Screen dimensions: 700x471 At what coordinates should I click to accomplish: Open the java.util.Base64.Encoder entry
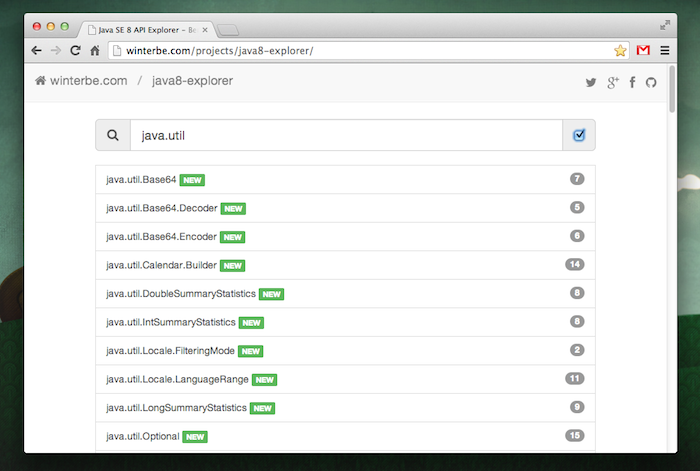(345, 237)
